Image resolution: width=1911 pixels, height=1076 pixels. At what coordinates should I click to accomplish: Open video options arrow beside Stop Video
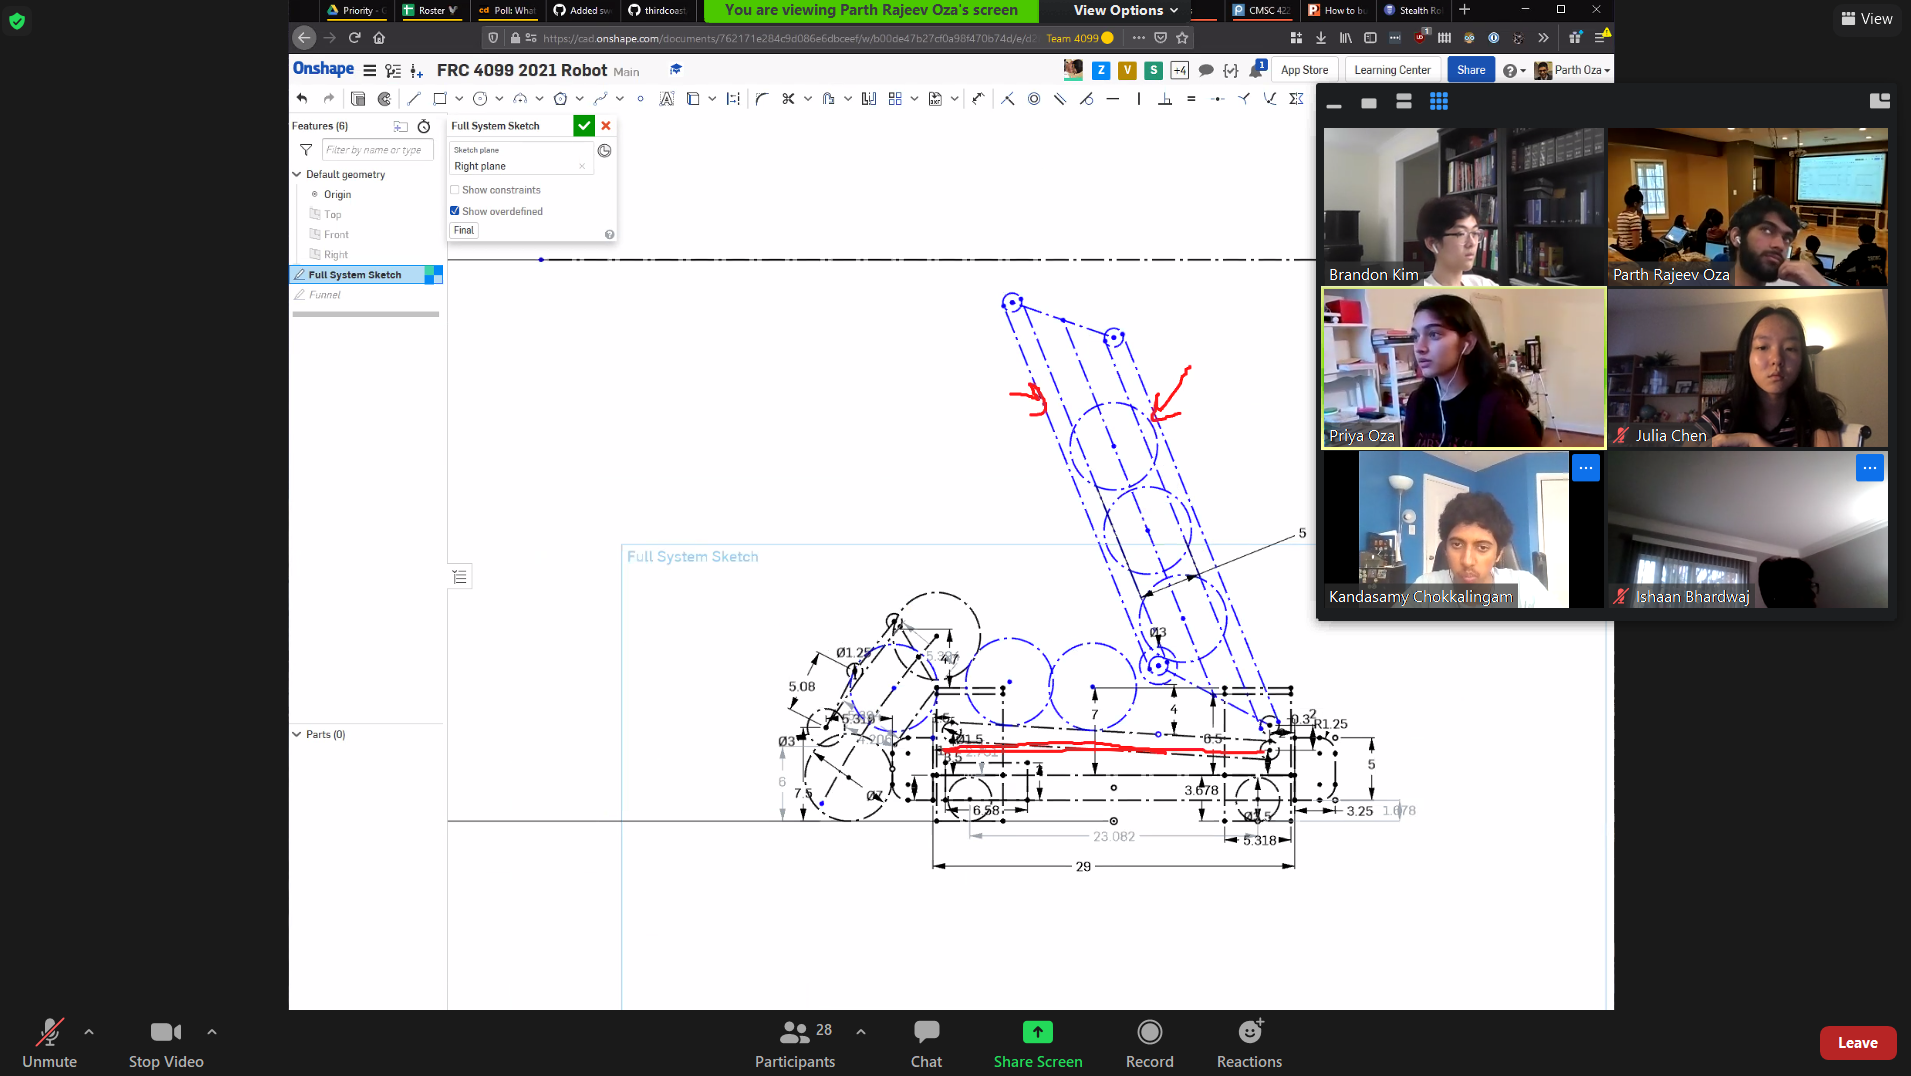point(212,1031)
